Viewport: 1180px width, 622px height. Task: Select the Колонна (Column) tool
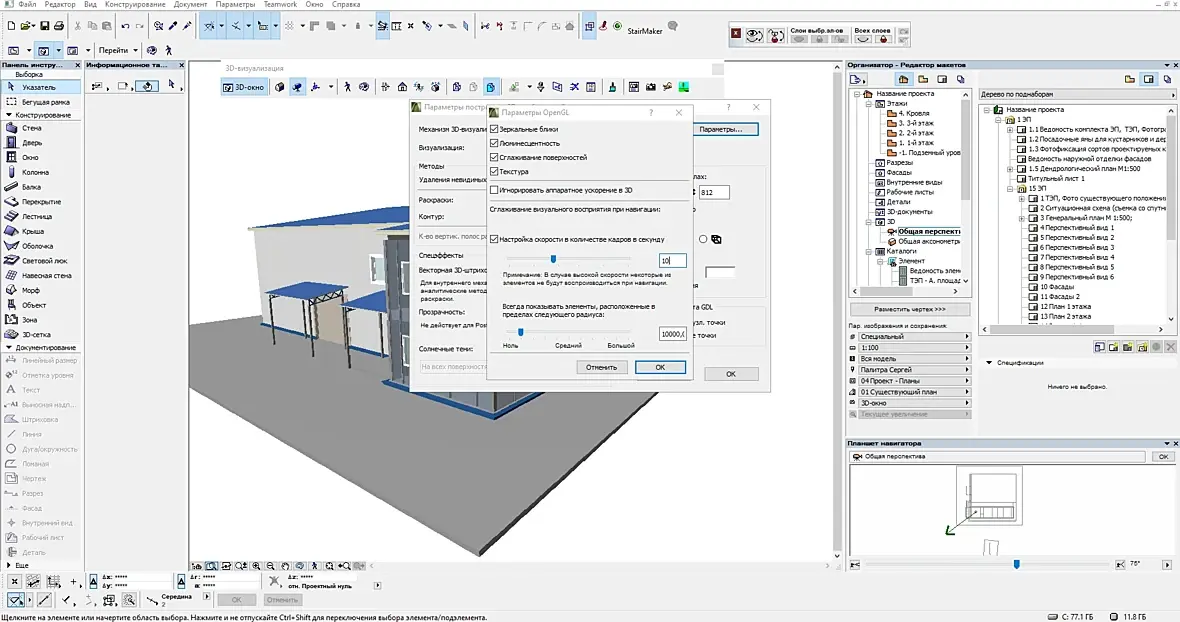[35, 172]
